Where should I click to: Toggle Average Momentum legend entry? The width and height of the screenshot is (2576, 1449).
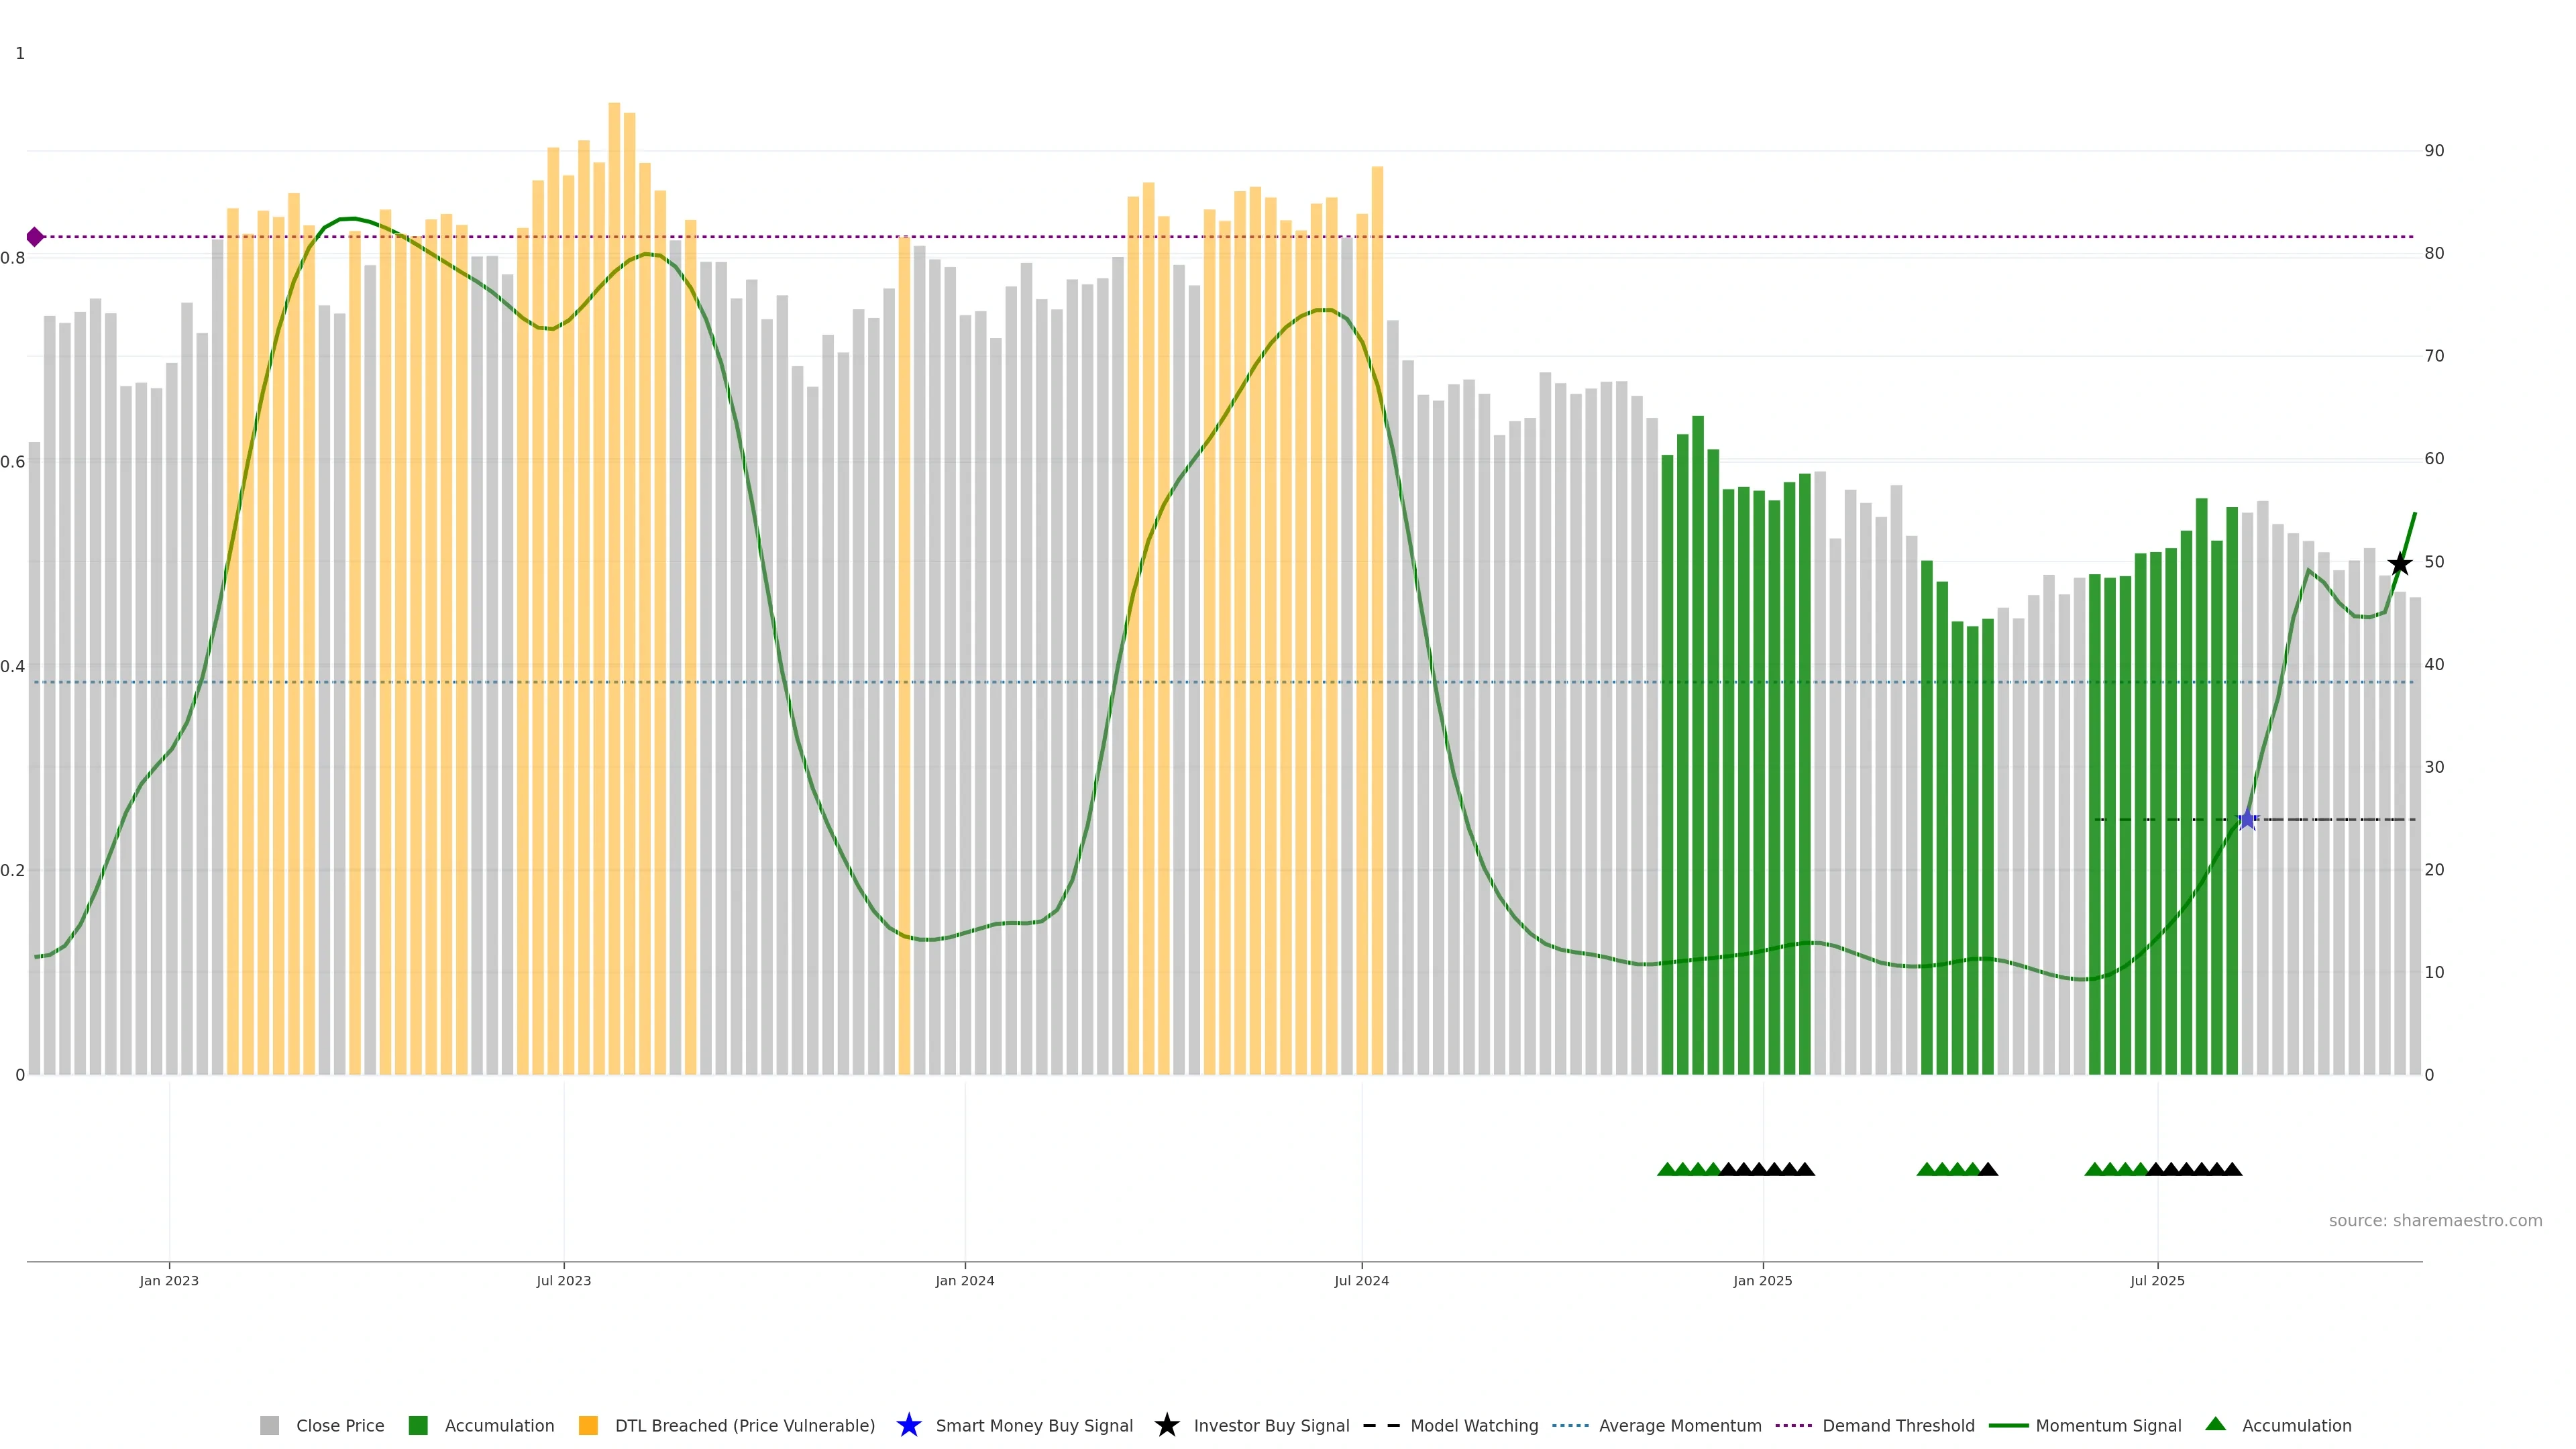(x=1680, y=1426)
